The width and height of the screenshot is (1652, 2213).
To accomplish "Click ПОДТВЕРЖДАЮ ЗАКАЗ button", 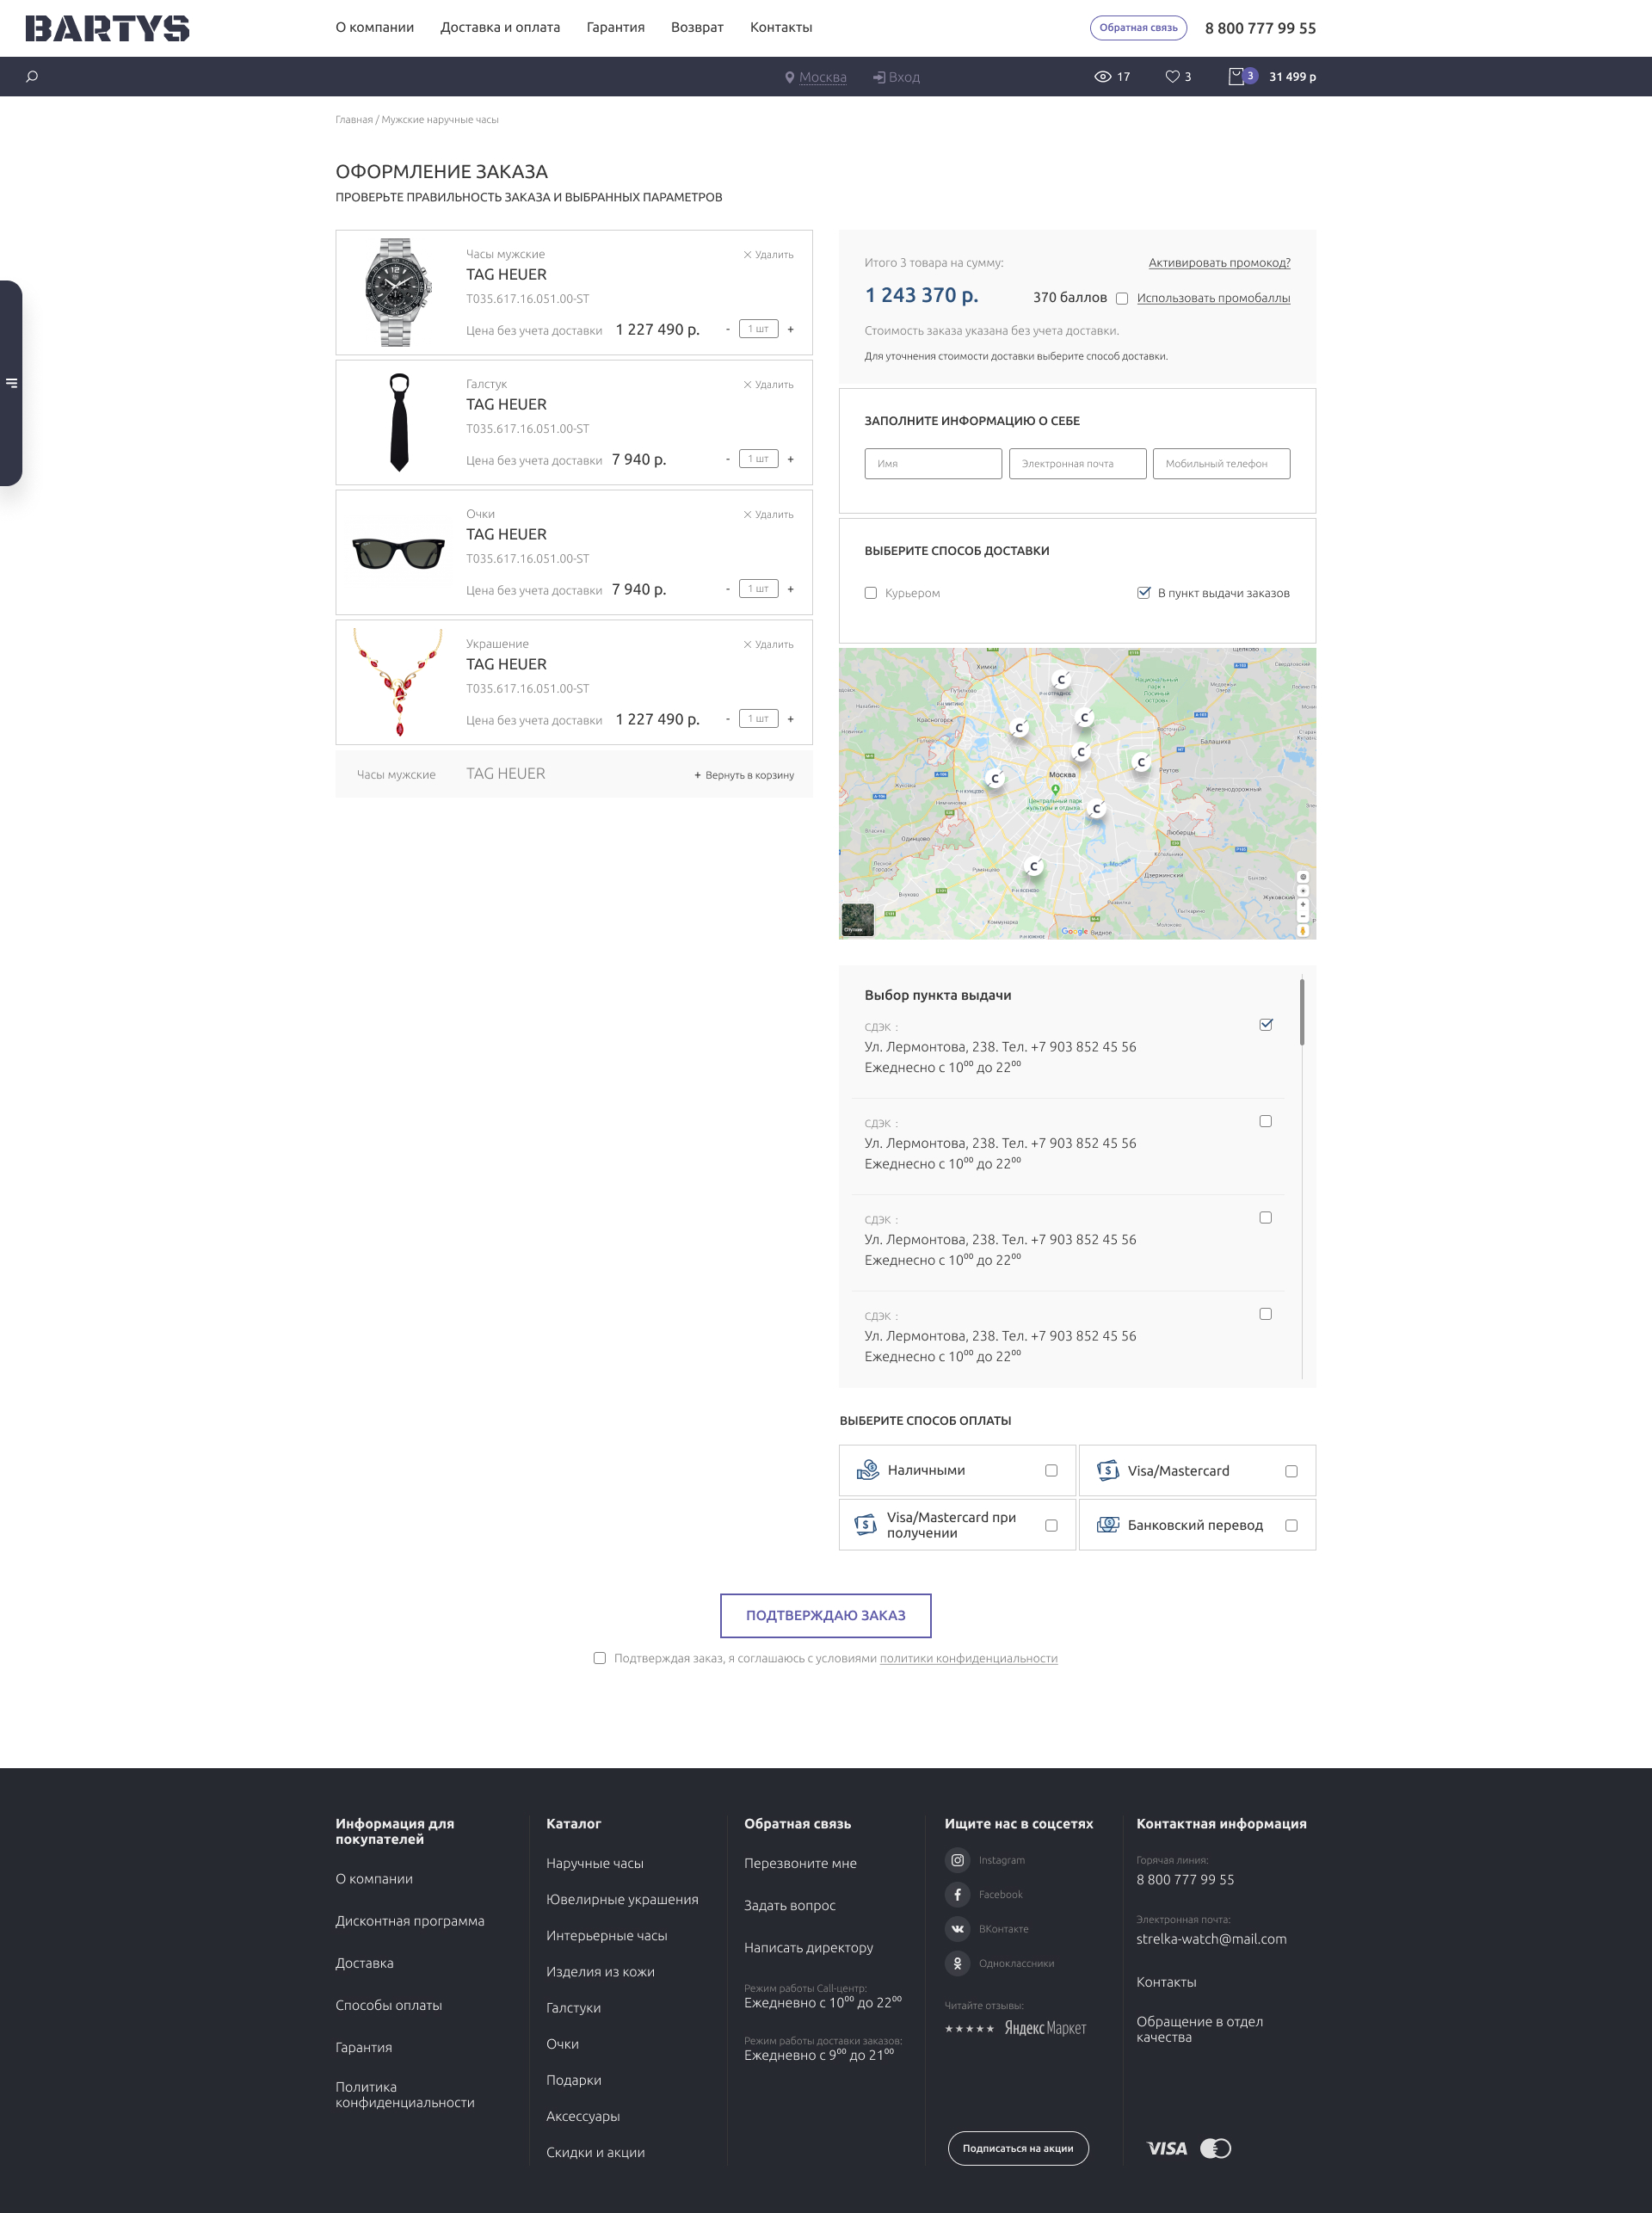I will pyautogui.click(x=826, y=1615).
